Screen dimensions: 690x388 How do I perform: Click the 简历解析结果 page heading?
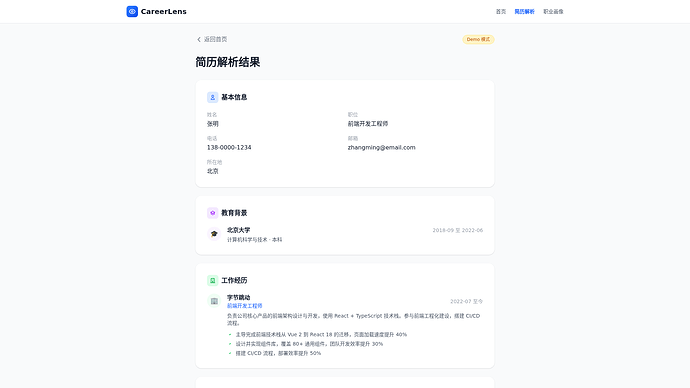pos(228,62)
